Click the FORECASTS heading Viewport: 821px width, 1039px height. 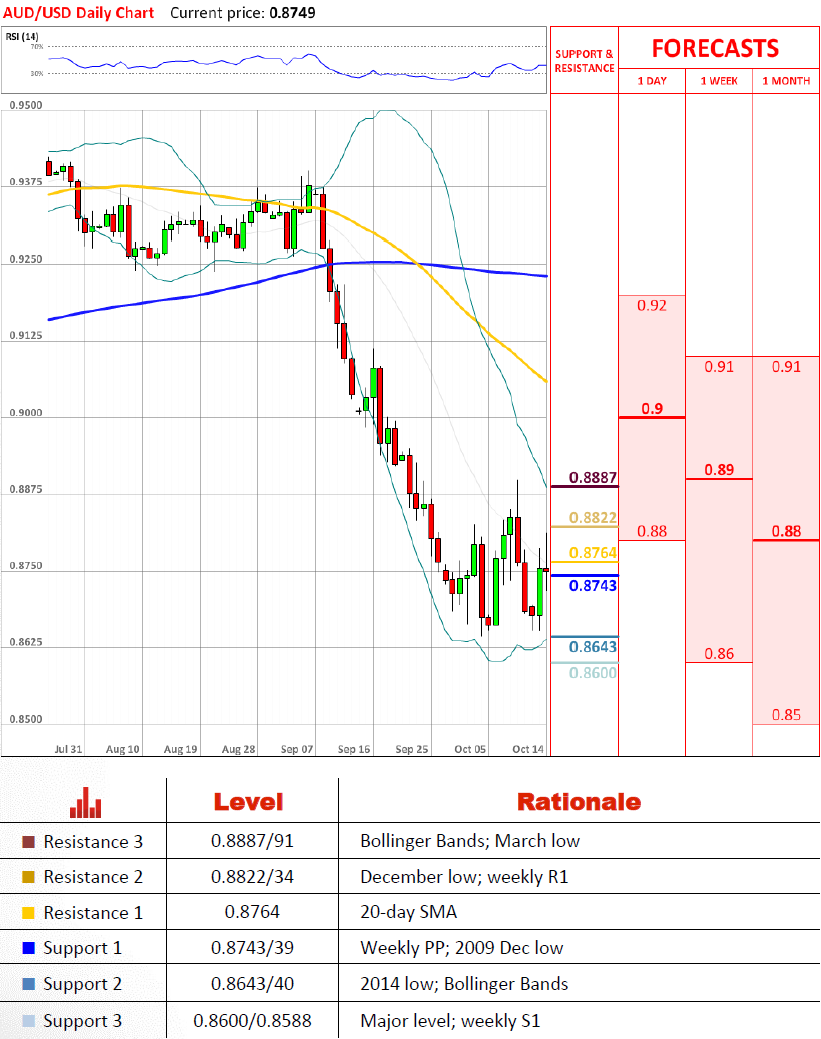[715, 48]
